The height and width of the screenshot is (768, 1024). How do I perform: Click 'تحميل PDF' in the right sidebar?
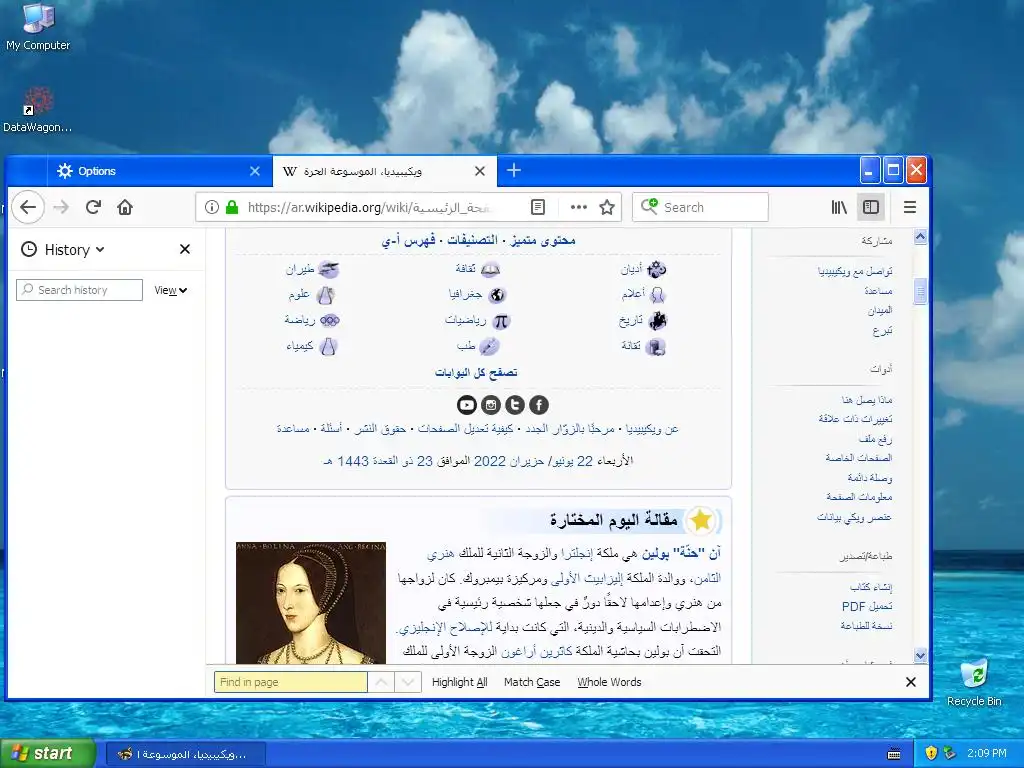coord(867,606)
